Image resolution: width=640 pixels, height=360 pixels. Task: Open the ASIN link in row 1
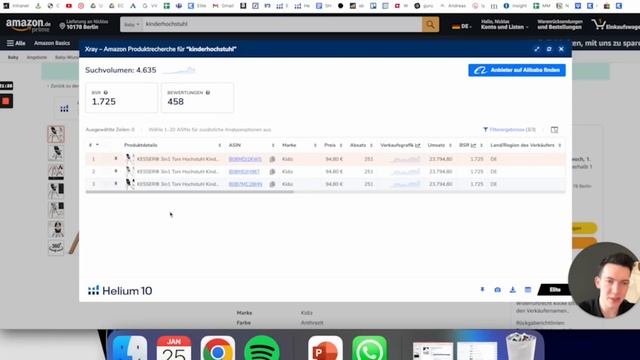(x=245, y=159)
